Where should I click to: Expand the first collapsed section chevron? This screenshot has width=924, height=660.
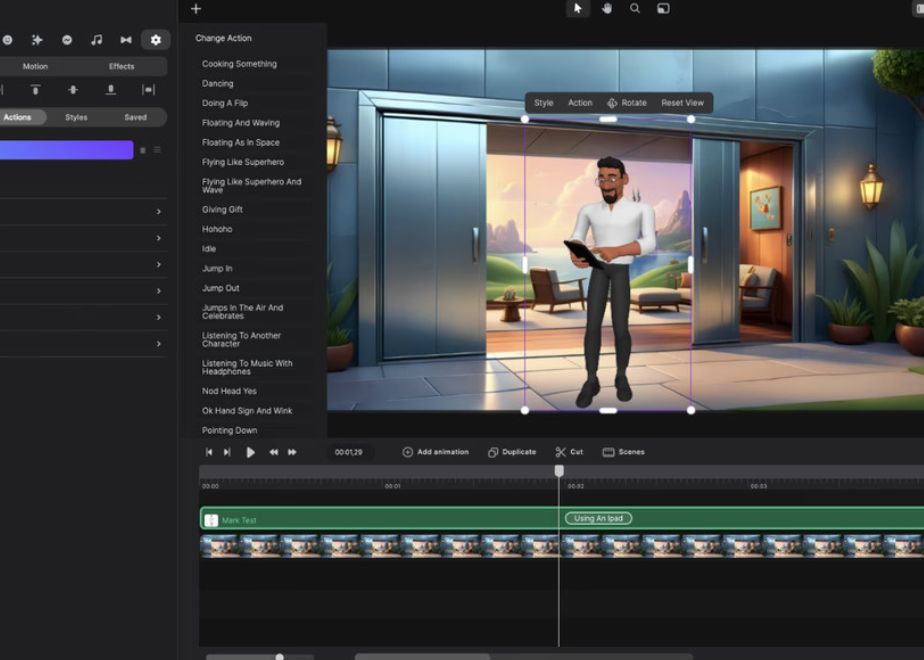click(x=158, y=212)
